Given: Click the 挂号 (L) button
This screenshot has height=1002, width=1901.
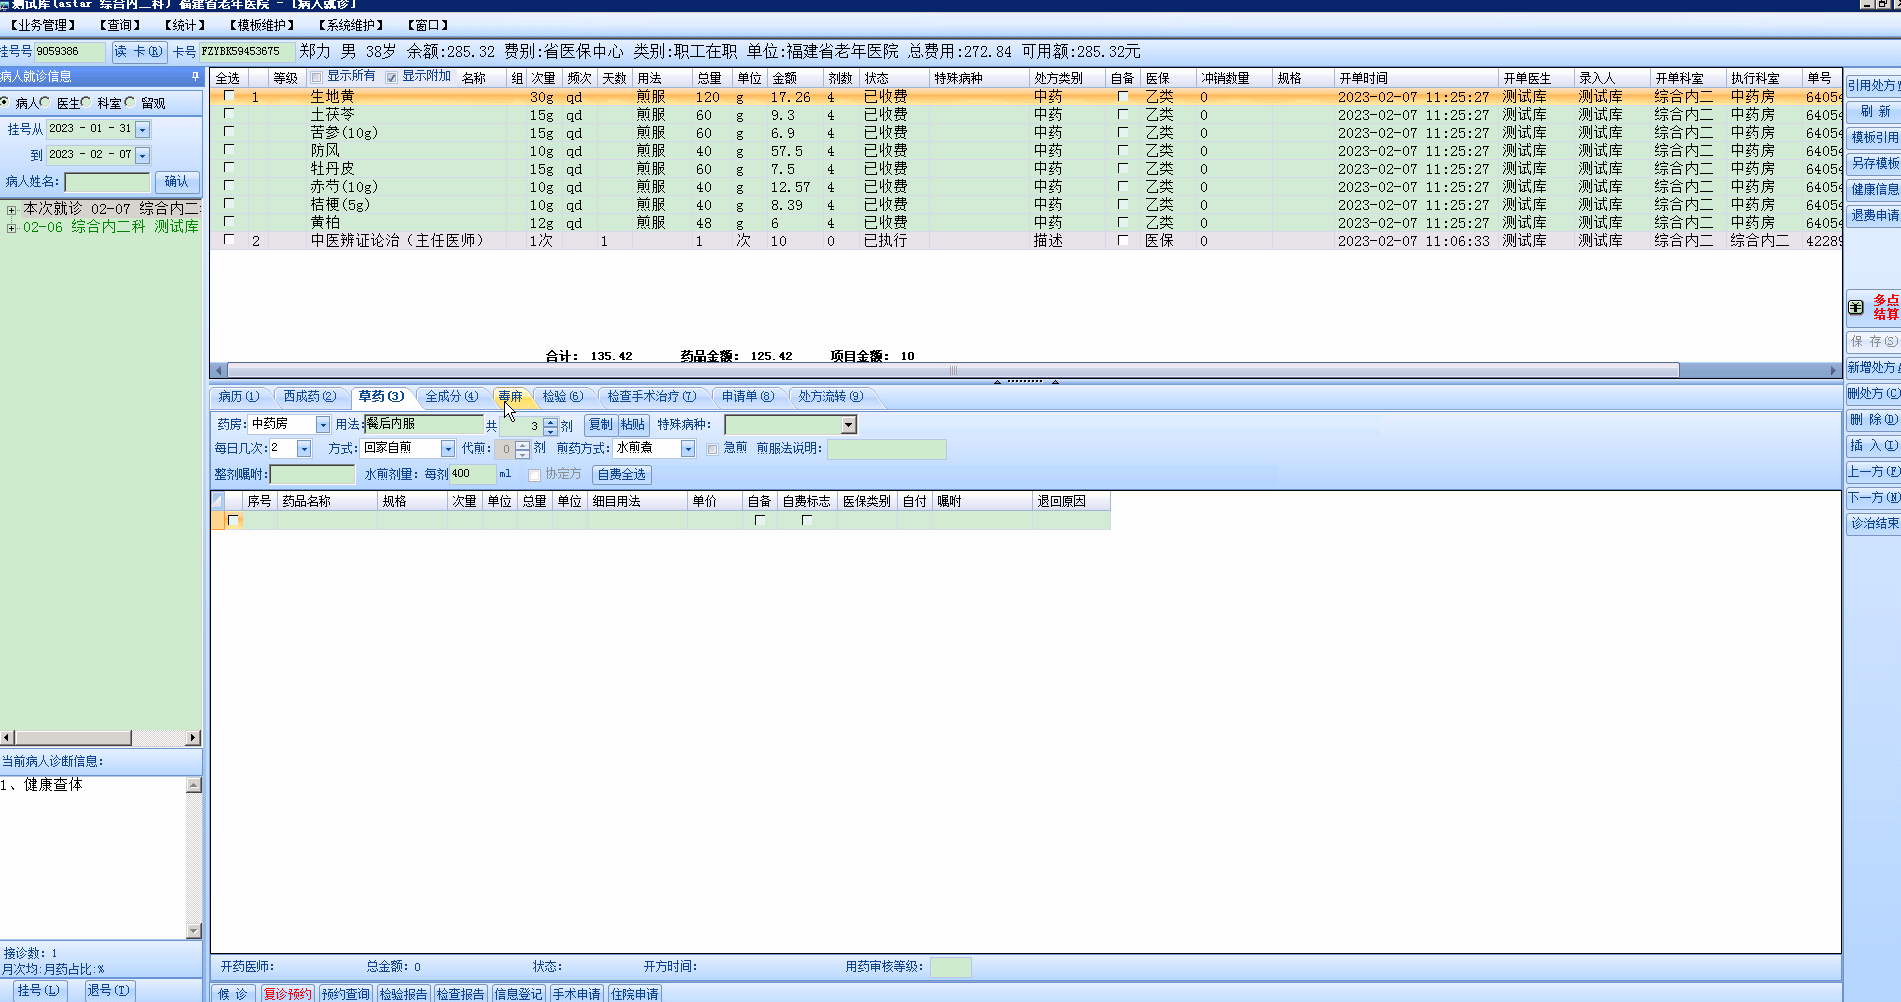Looking at the screenshot, I should 38,991.
